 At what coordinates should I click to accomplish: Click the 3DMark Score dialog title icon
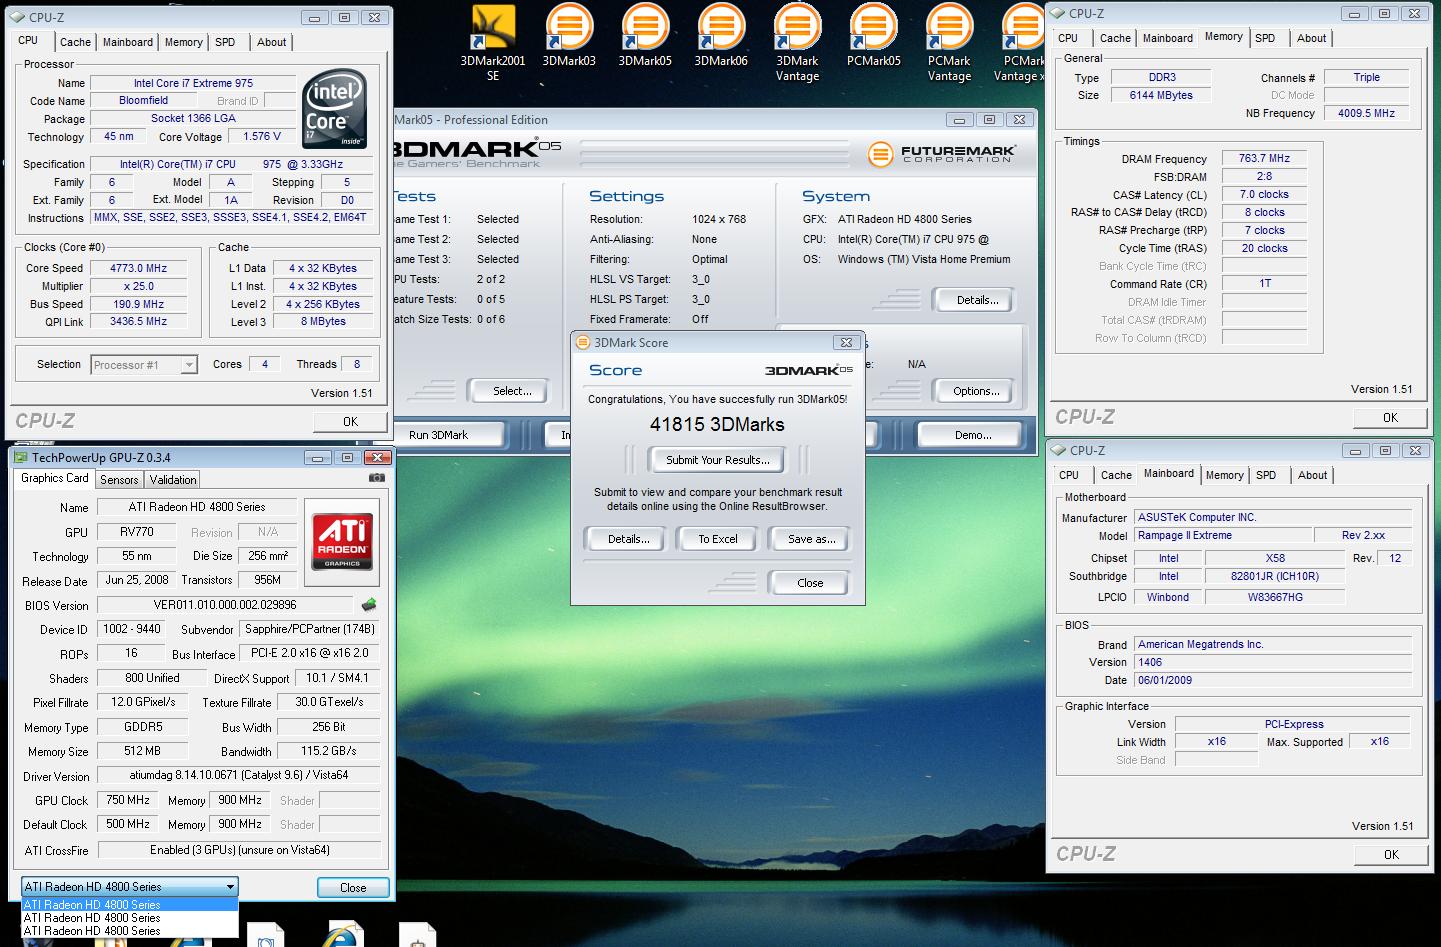point(583,343)
